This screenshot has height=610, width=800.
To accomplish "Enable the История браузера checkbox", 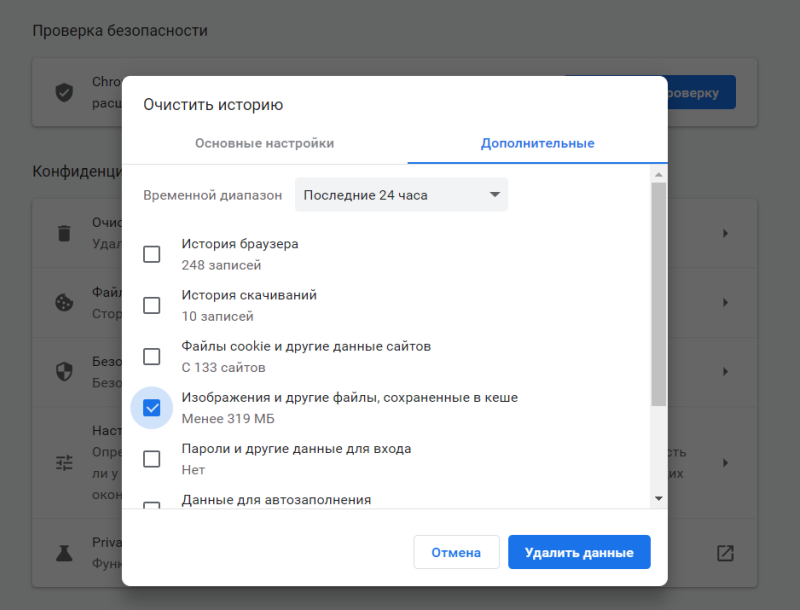I will click(151, 254).
